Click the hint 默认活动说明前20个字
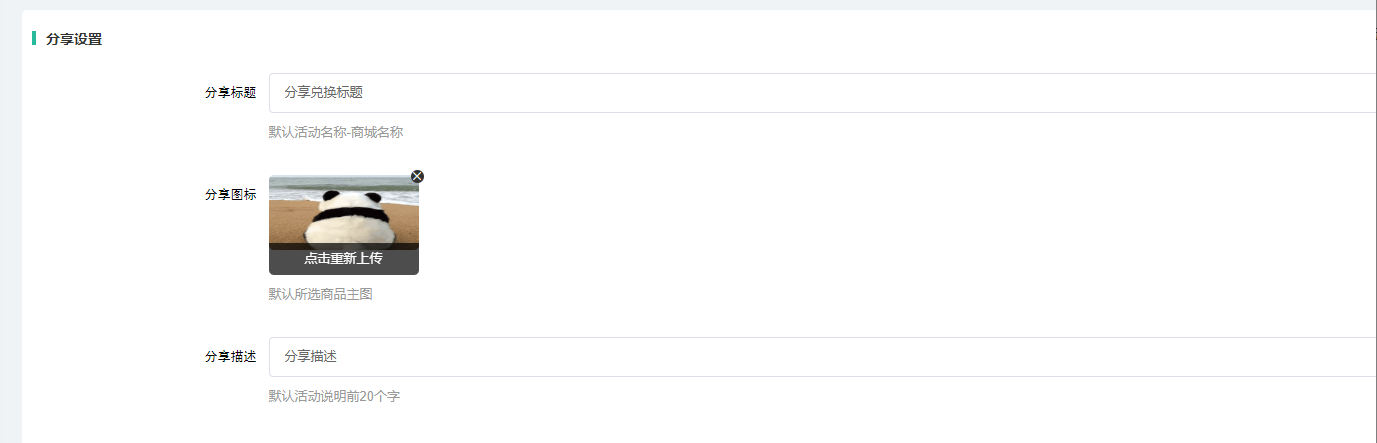 [x=334, y=396]
